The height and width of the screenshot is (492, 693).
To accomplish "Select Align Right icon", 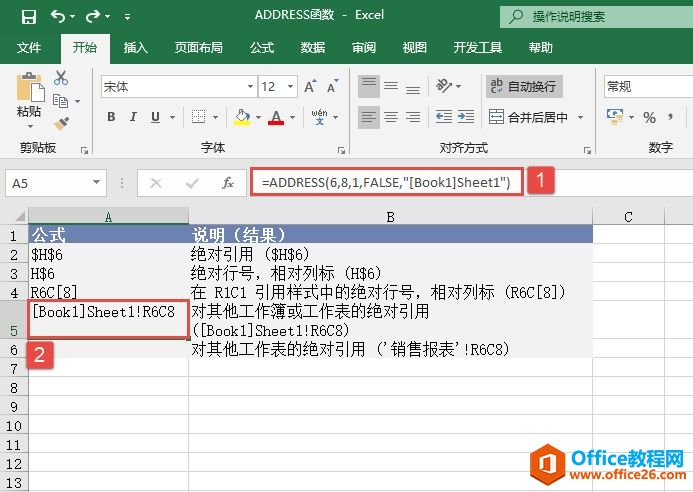I will tap(413, 117).
